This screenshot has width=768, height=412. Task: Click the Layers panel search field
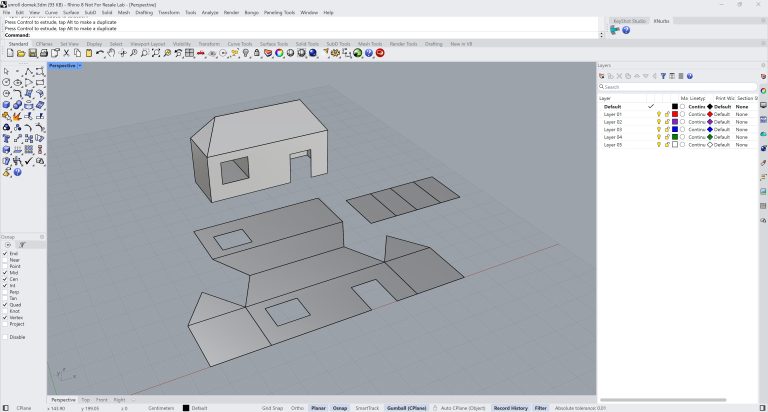coord(677,87)
